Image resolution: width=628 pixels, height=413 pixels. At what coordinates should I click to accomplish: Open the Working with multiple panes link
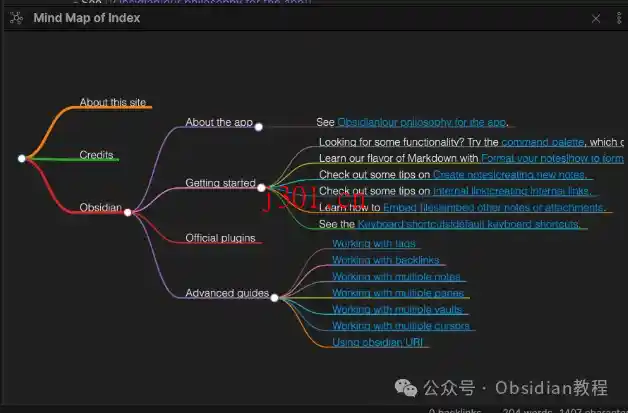click(x=398, y=293)
